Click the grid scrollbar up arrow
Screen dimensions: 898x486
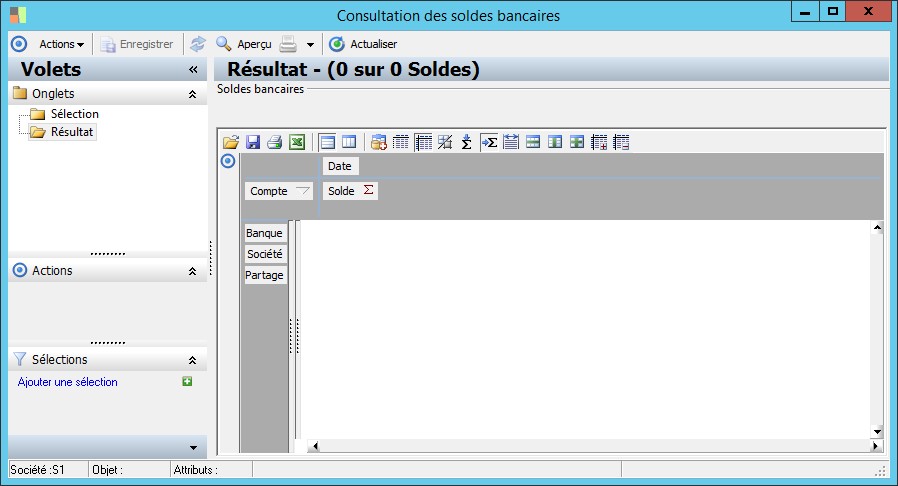tap(877, 228)
